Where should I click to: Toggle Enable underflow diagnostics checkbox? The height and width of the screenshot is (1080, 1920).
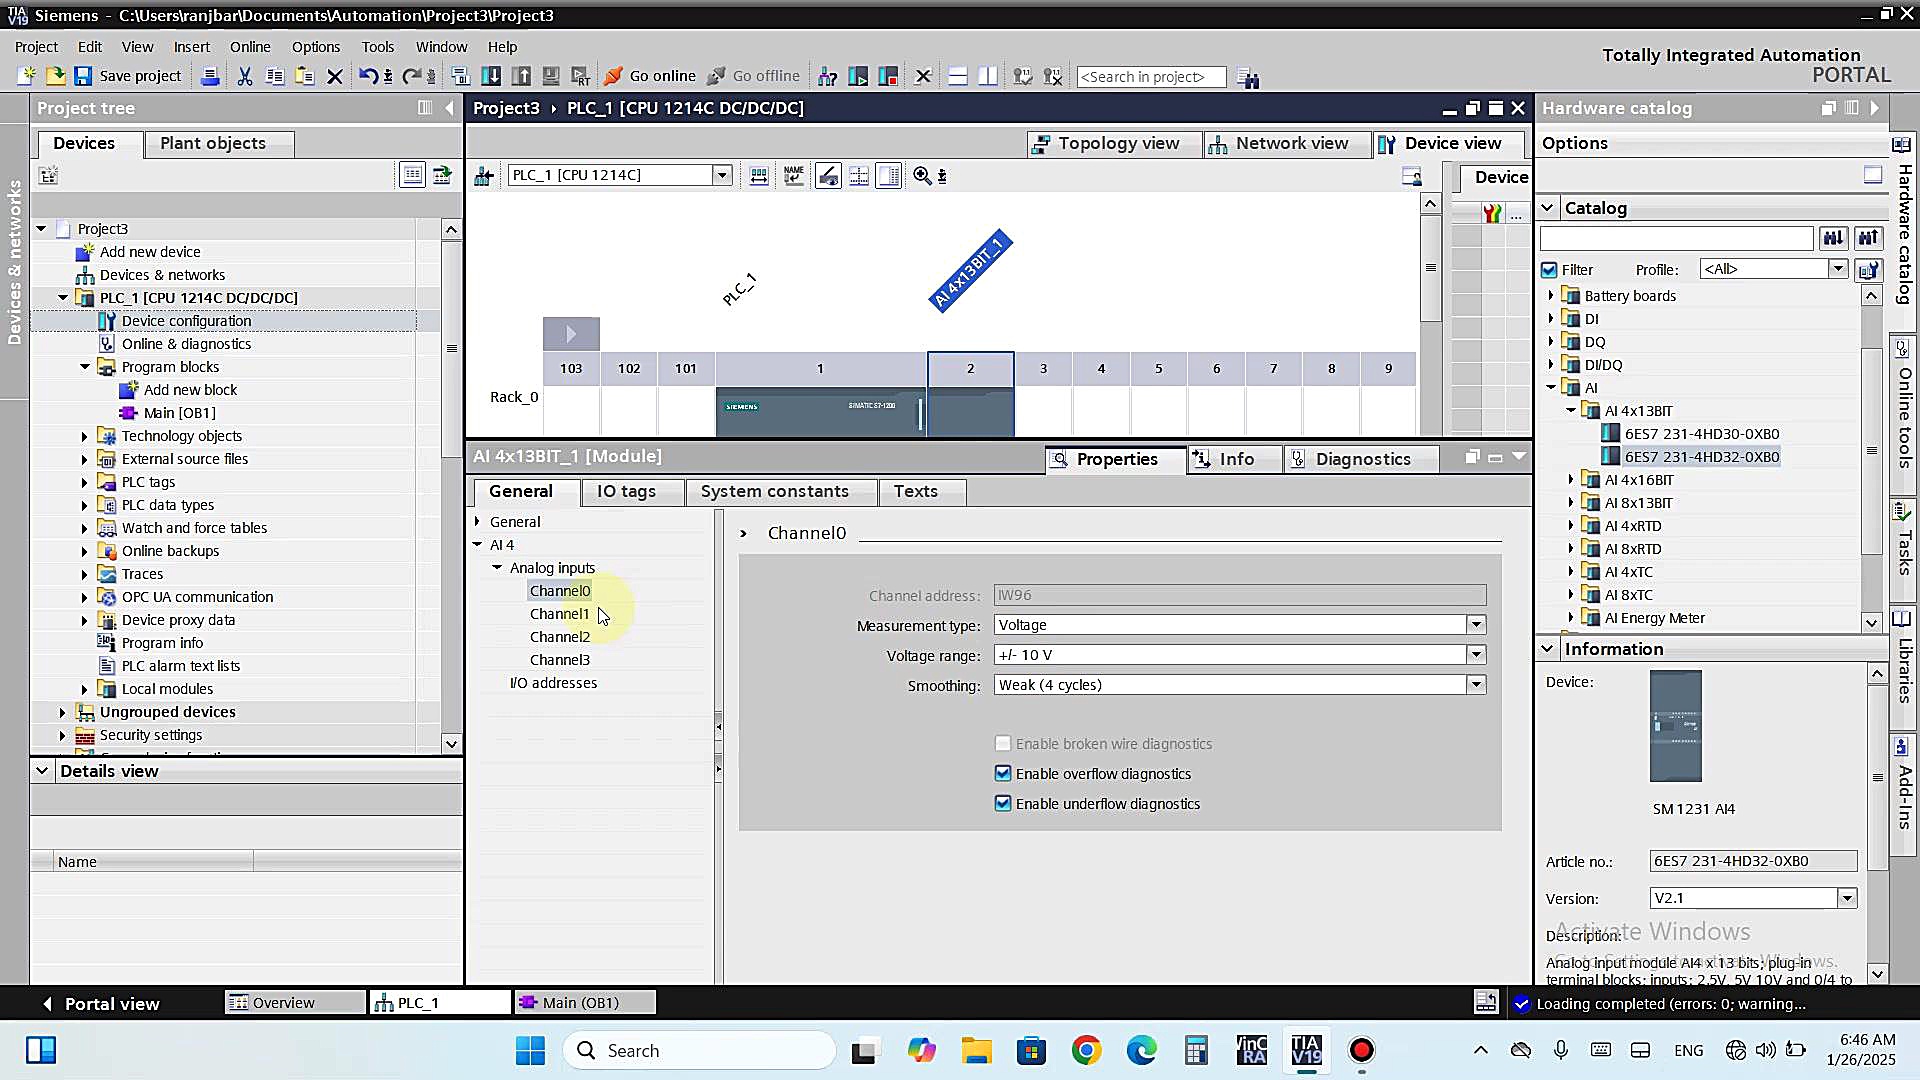[x=1003, y=803]
